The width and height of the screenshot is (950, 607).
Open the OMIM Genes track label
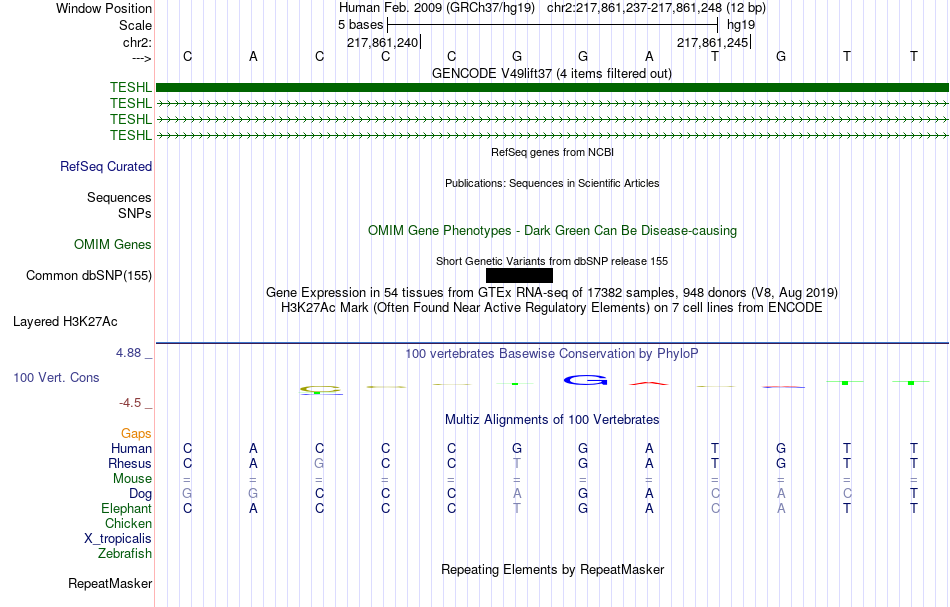pyautogui.click(x=113, y=245)
